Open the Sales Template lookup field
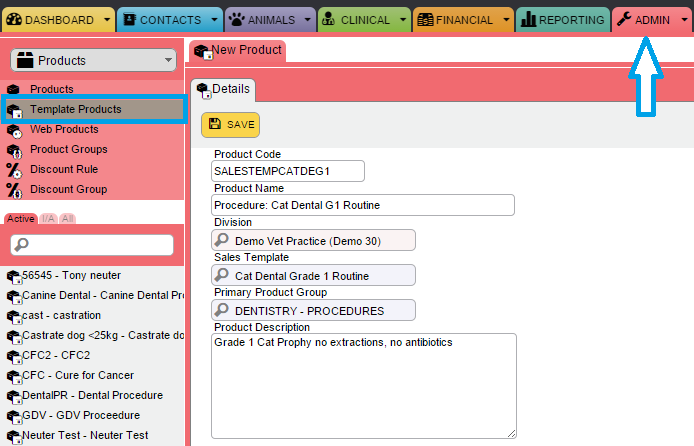Screen dimensions: 694x446 point(313,275)
